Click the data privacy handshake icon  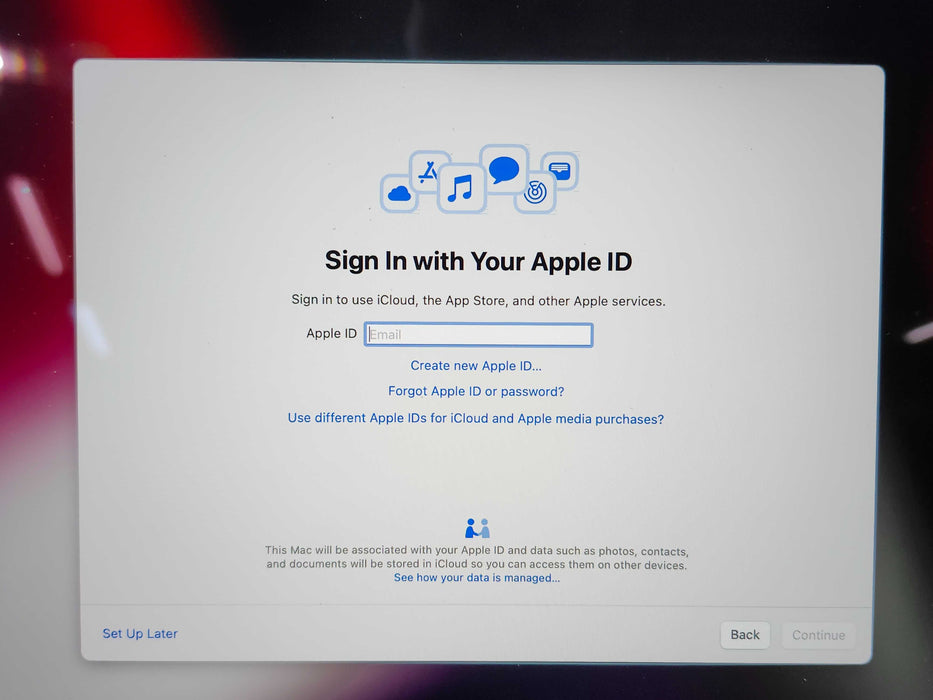click(477, 528)
